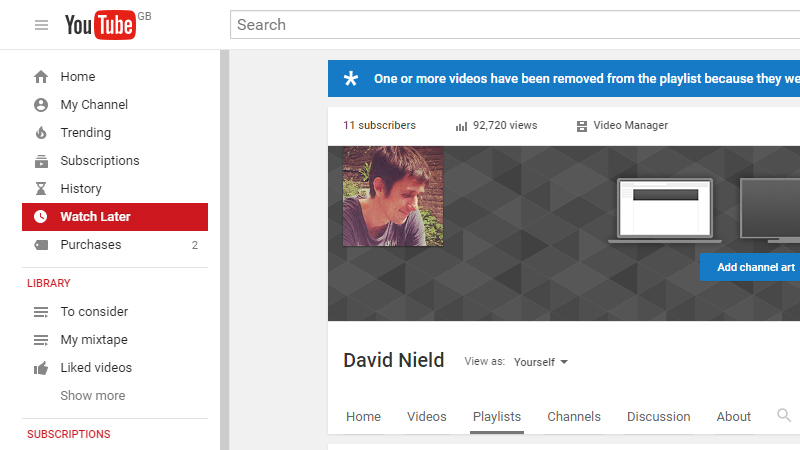Image resolution: width=800 pixels, height=450 pixels.
Task: Switch to the channel Home tab
Action: (363, 417)
